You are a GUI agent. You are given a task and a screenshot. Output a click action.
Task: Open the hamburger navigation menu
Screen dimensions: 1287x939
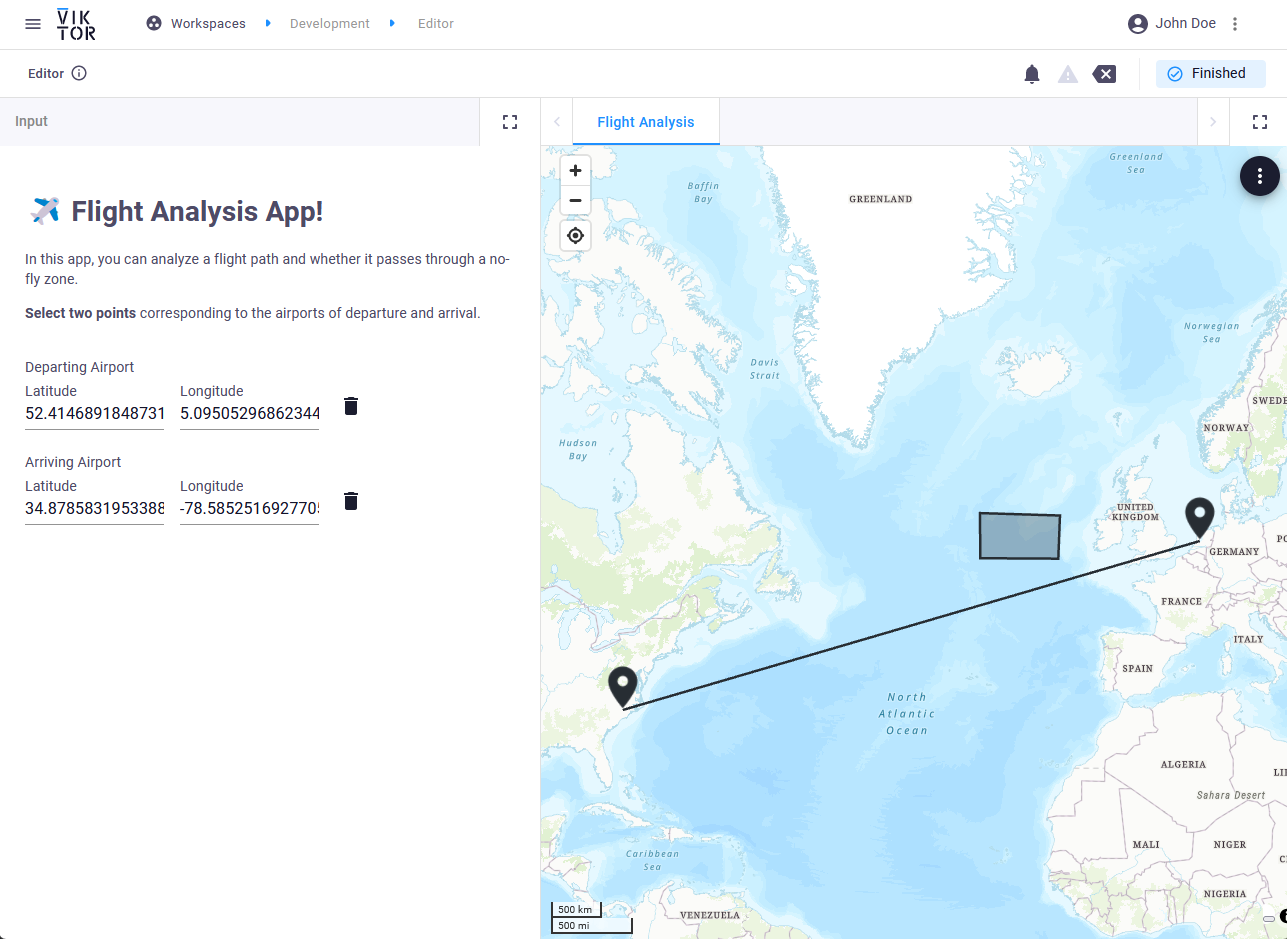(x=33, y=24)
